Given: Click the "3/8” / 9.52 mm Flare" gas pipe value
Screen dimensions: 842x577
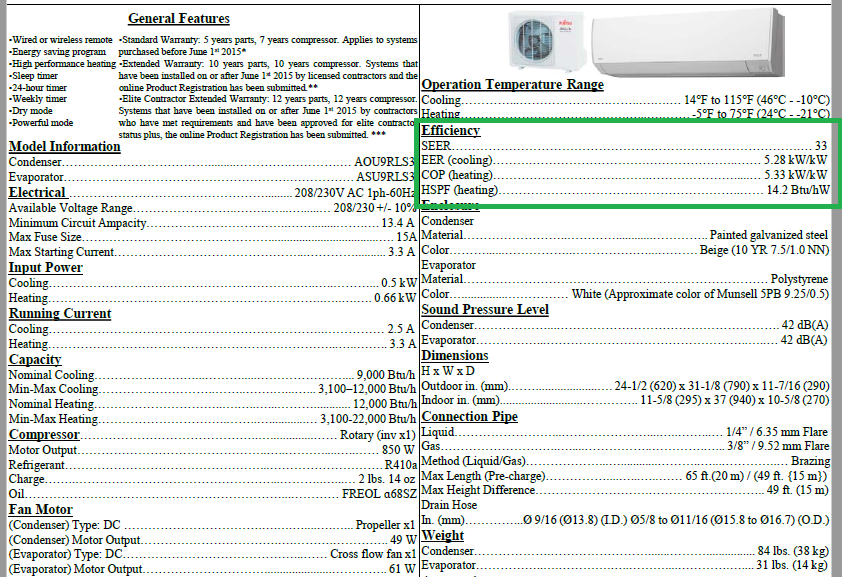Looking at the screenshot, I should (x=778, y=446).
